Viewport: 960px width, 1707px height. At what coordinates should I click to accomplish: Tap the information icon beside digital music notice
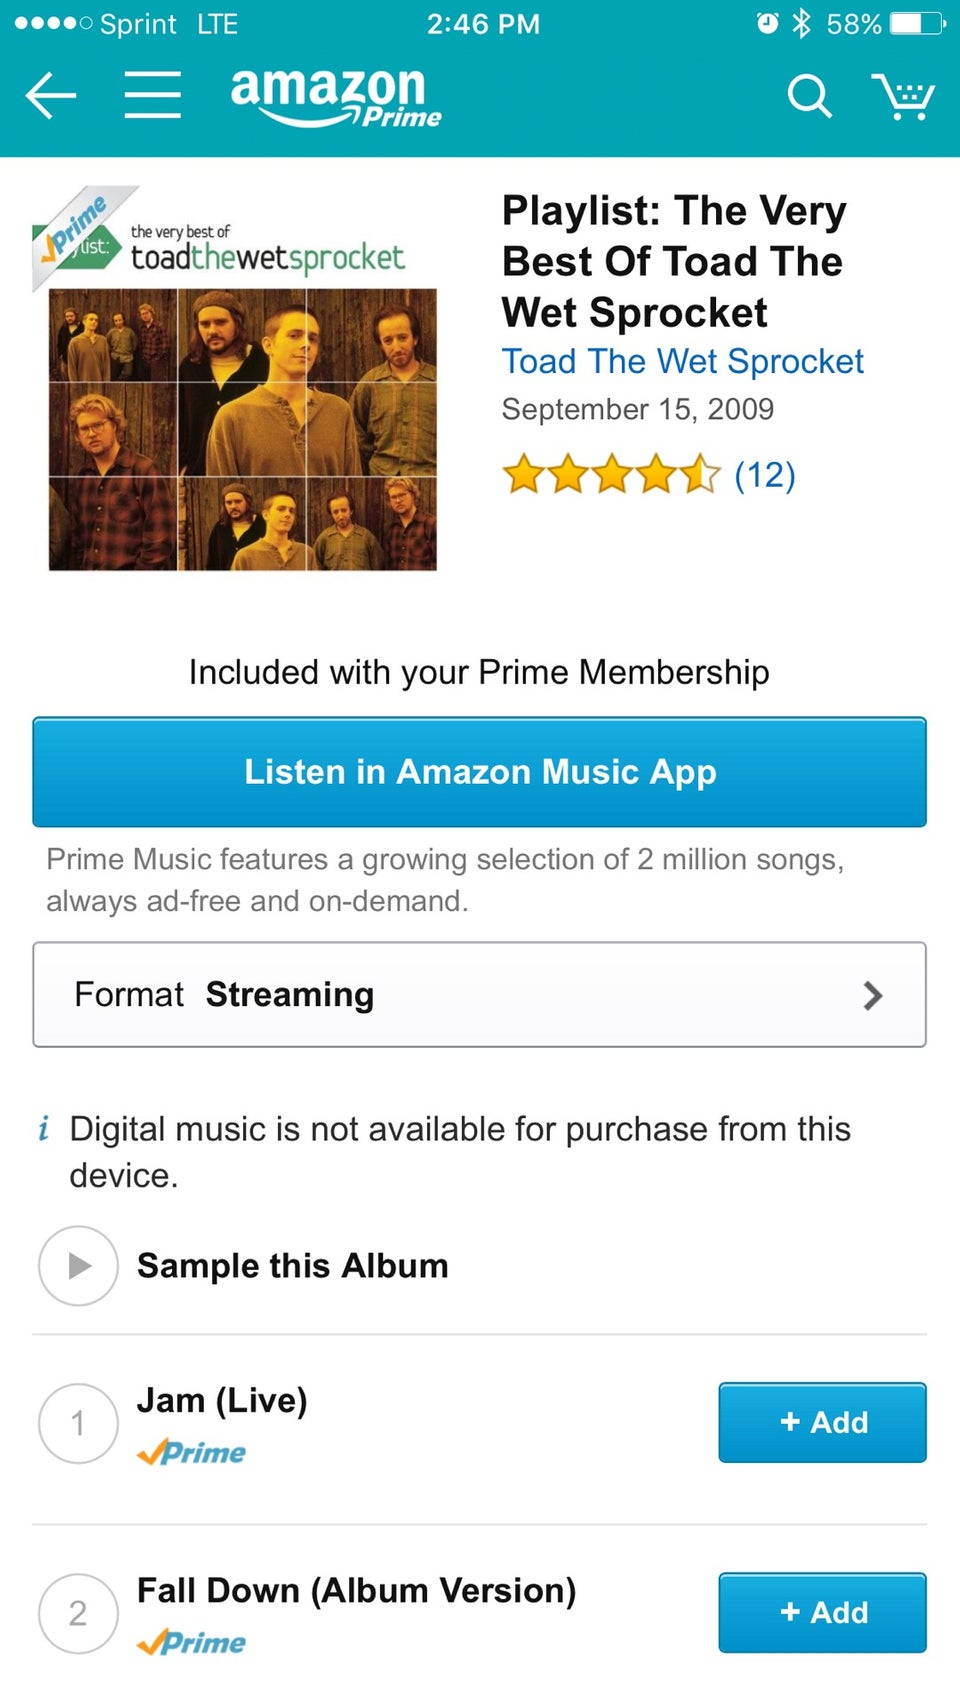43,1129
